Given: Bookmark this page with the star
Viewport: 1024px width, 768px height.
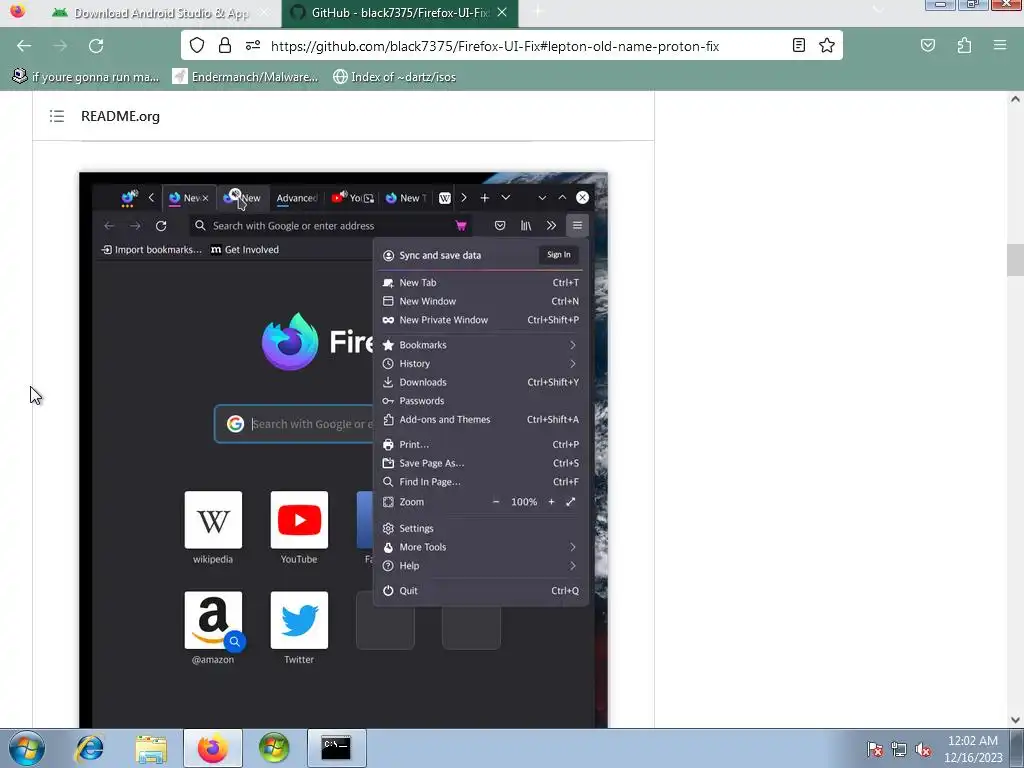Looking at the screenshot, I should pyautogui.click(x=827, y=45).
